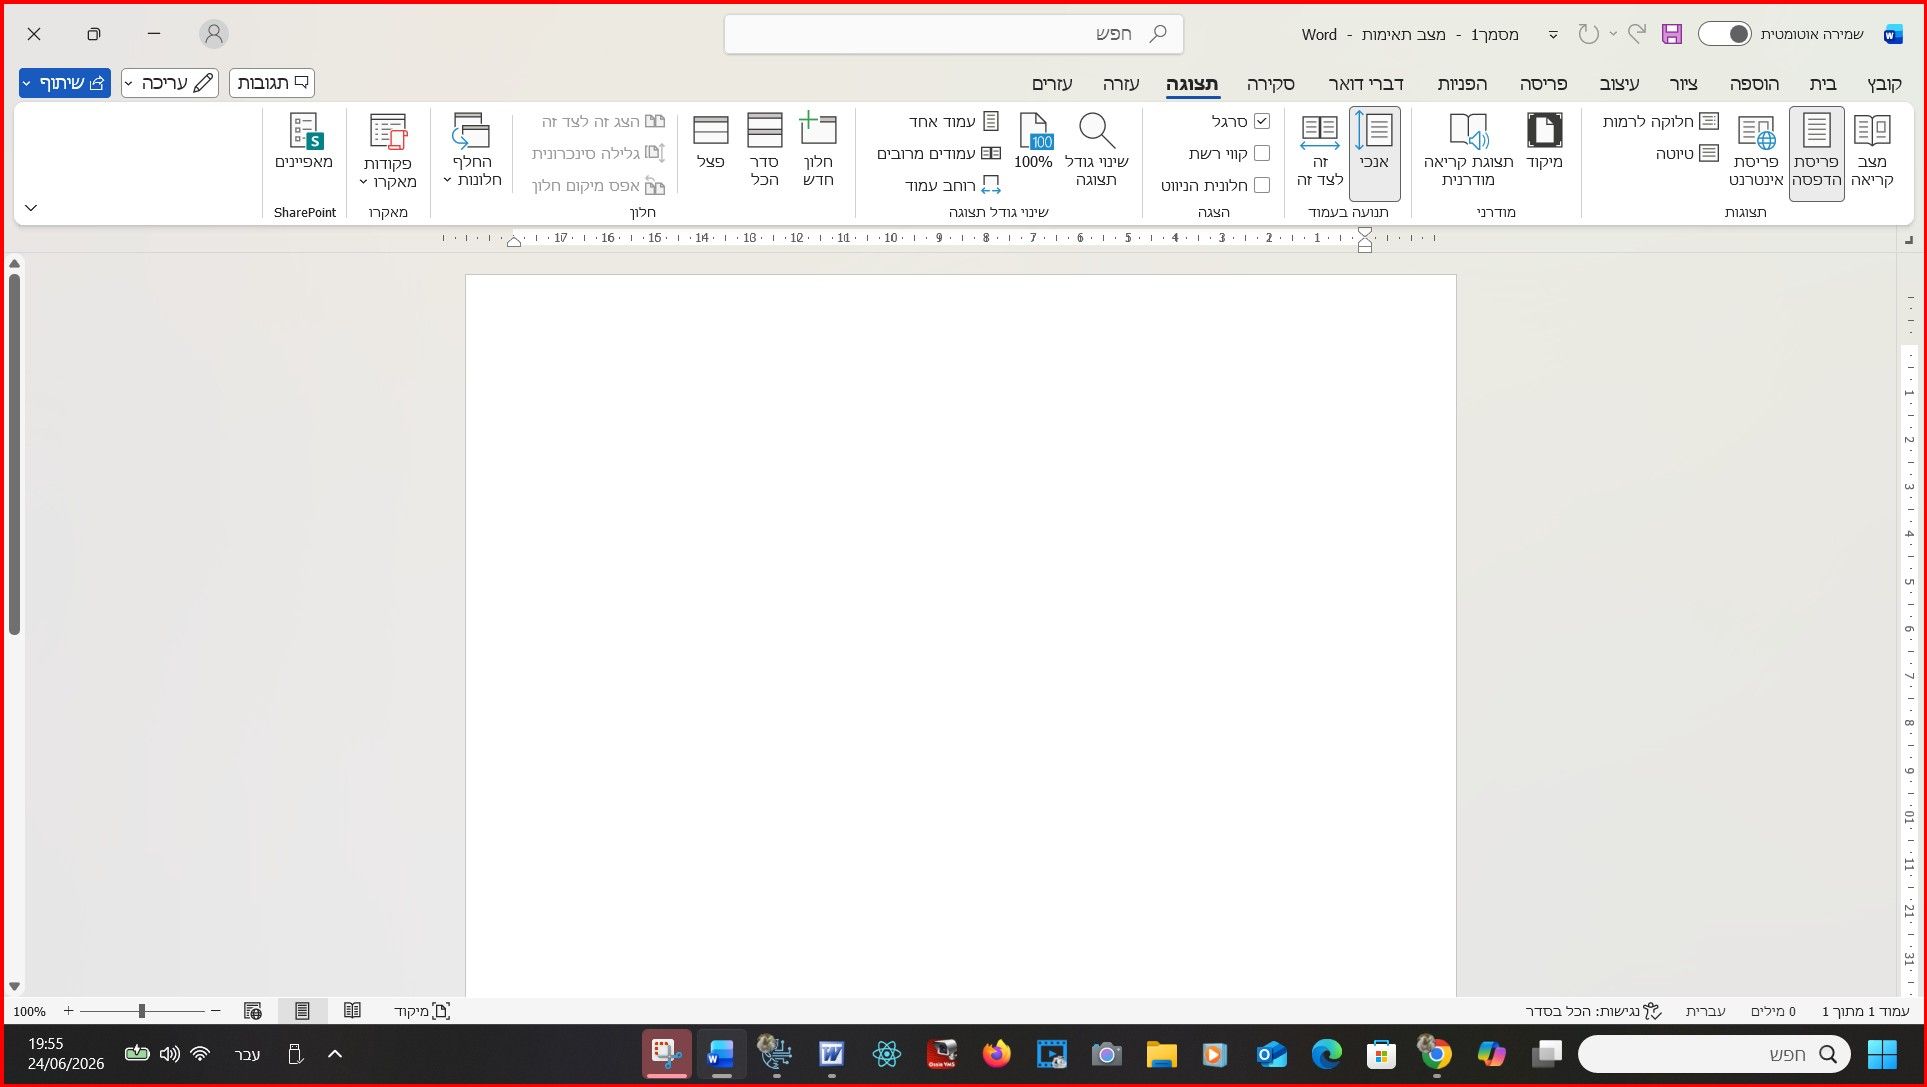
Task: Click page number status (עמוד 1 מתוך 1)
Action: (x=1865, y=1011)
